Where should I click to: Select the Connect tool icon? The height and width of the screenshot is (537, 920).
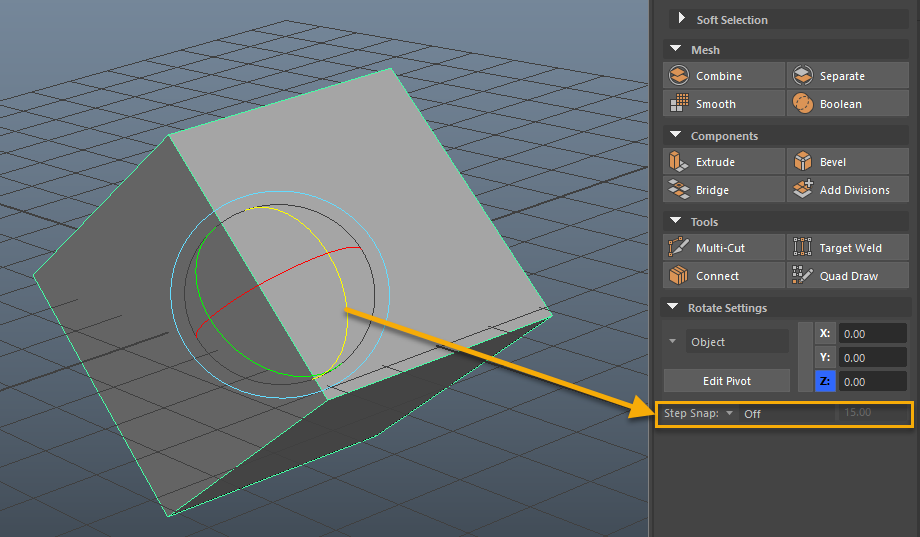click(679, 275)
